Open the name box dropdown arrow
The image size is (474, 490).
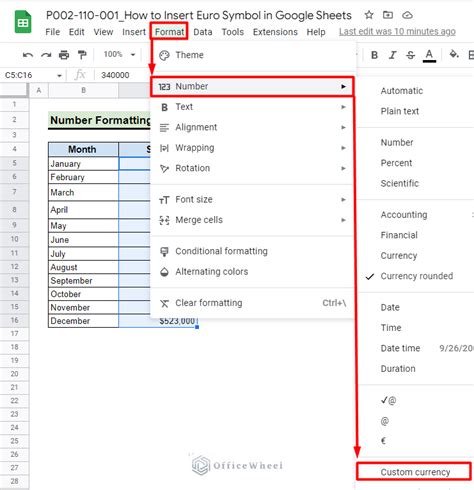59,76
